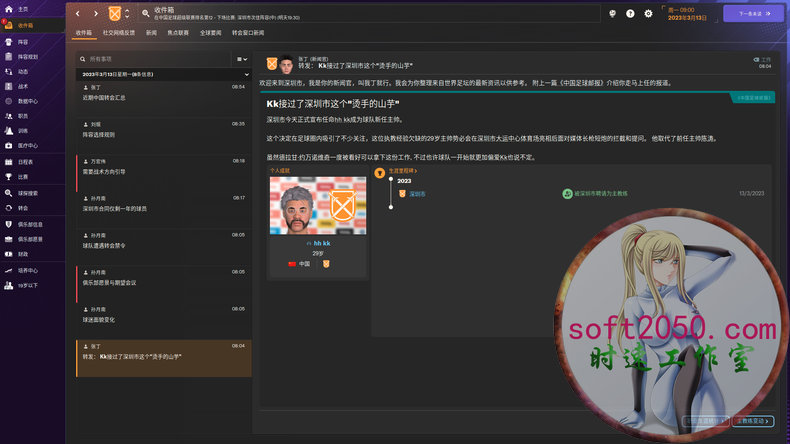
Task: Open the 阵容选择规则 message from 刘根
Action: pyautogui.click(x=160, y=129)
